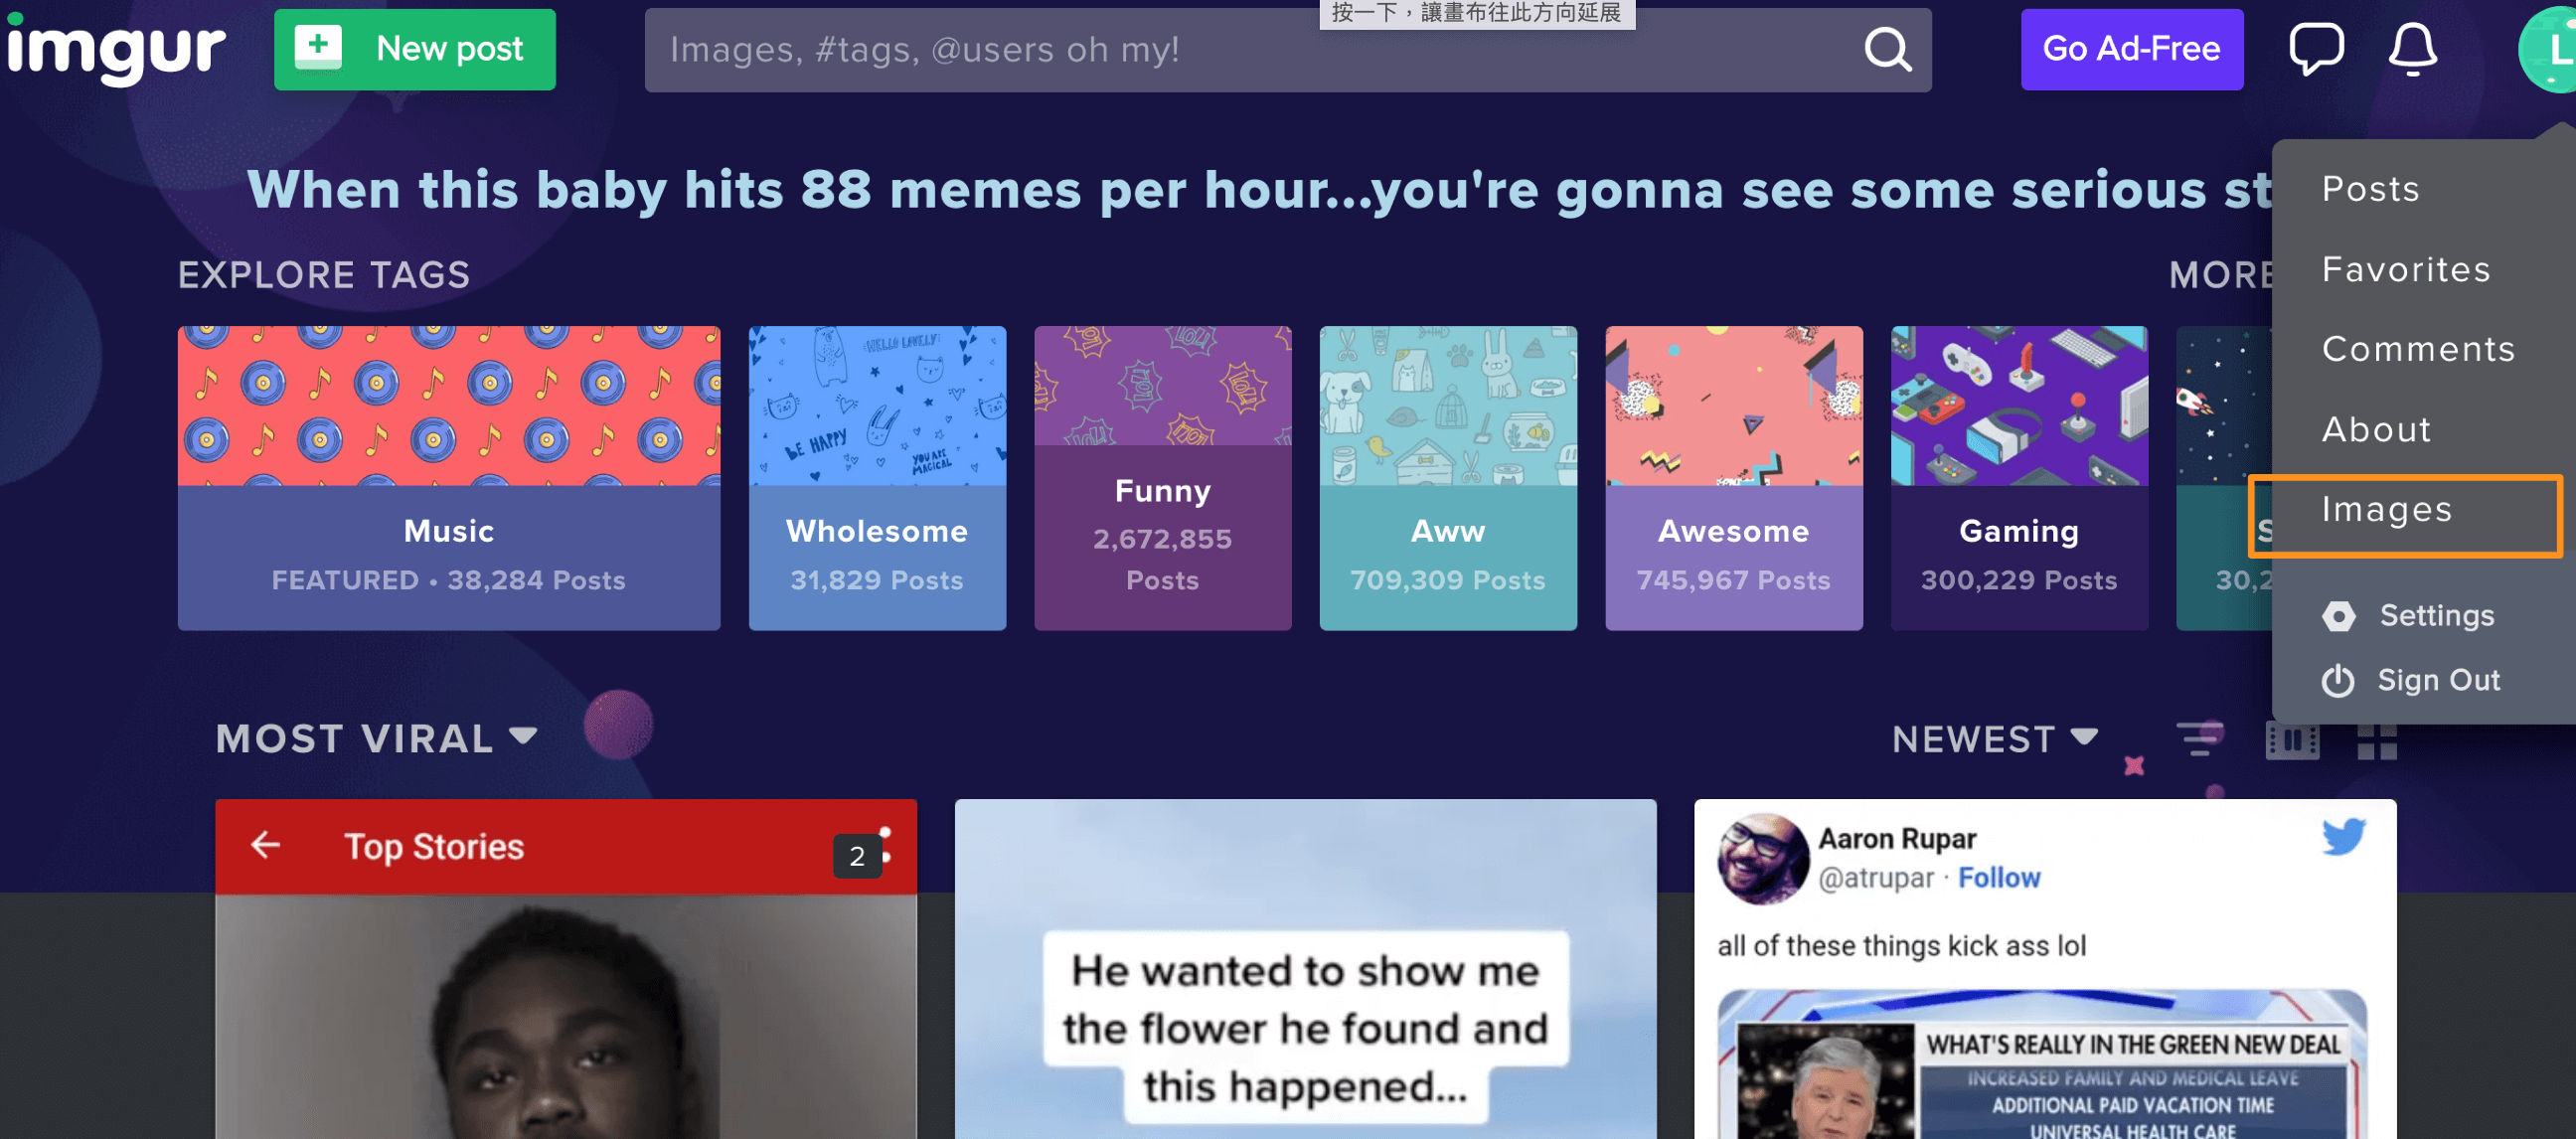Toggle autoplay with the filmstrip icon
This screenshot has width=2576, height=1139.
point(2291,741)
